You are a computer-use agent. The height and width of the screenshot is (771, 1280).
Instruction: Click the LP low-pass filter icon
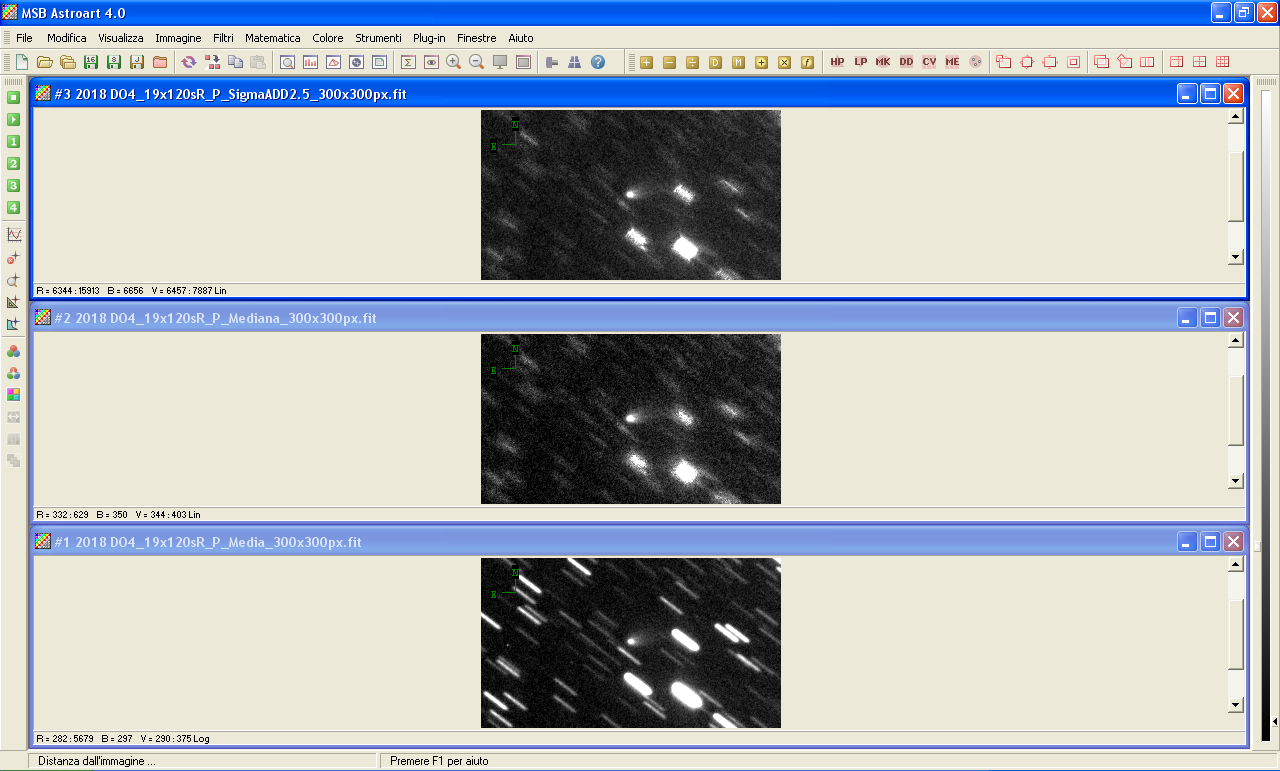point(860,62)
